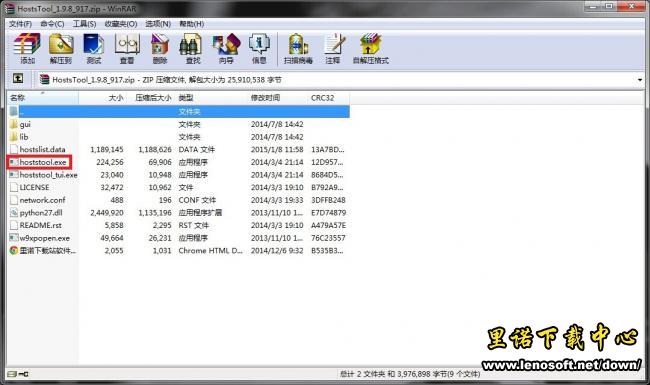Open the Commands (命令) menu
Image resolution: width=650 pixels, height=385 pixels.
point(52,24)
